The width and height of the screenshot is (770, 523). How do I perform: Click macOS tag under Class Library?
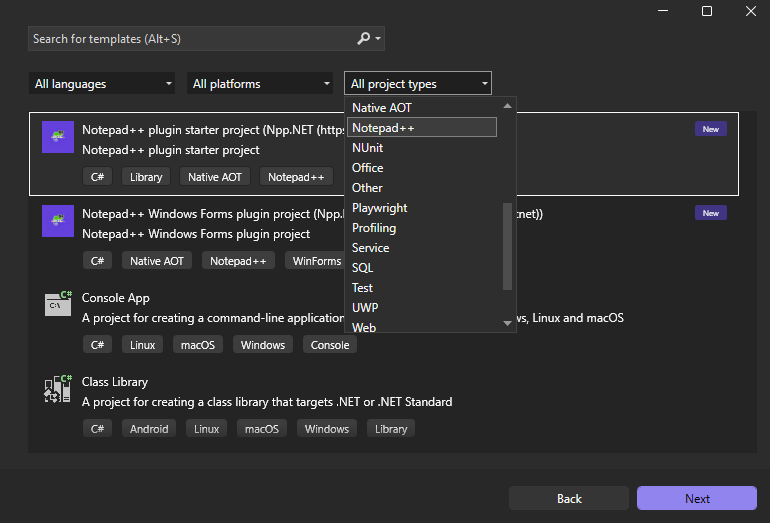(x=262, y=429)
